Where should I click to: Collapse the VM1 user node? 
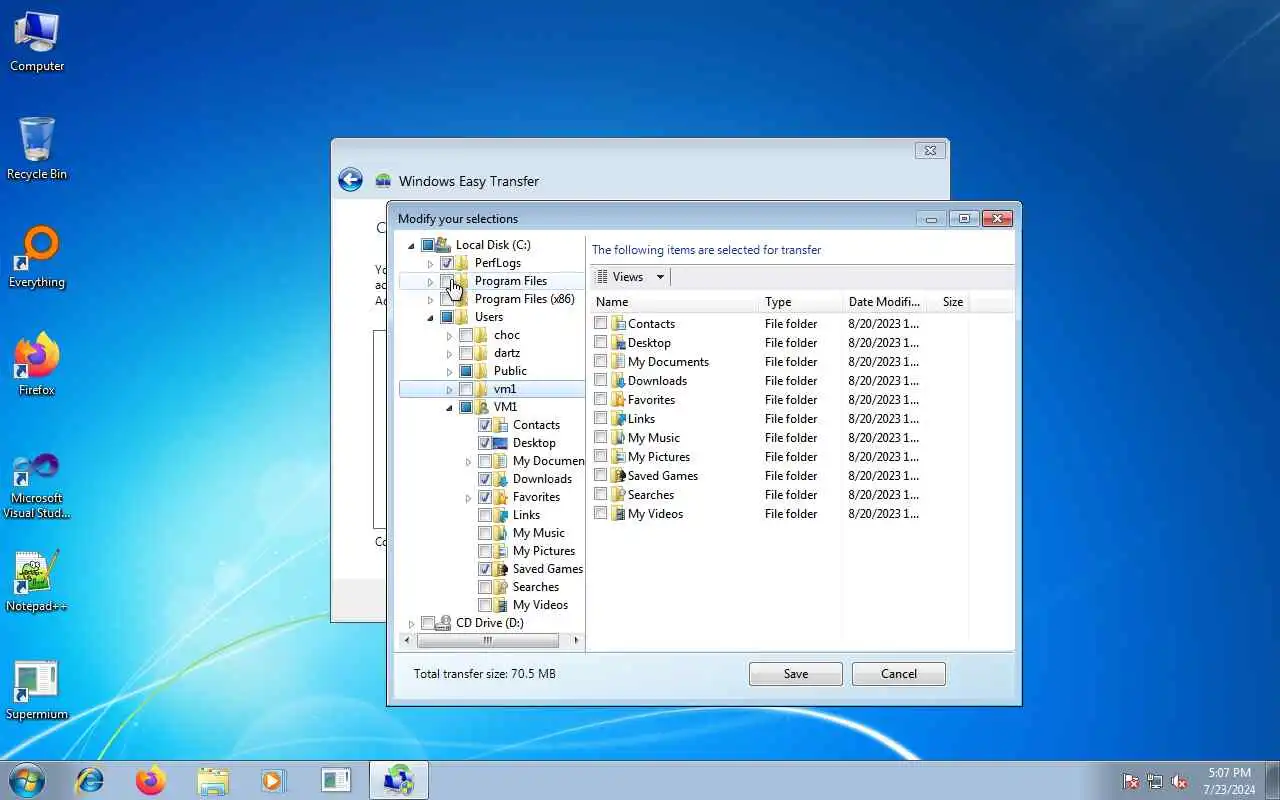click(450, 407)
